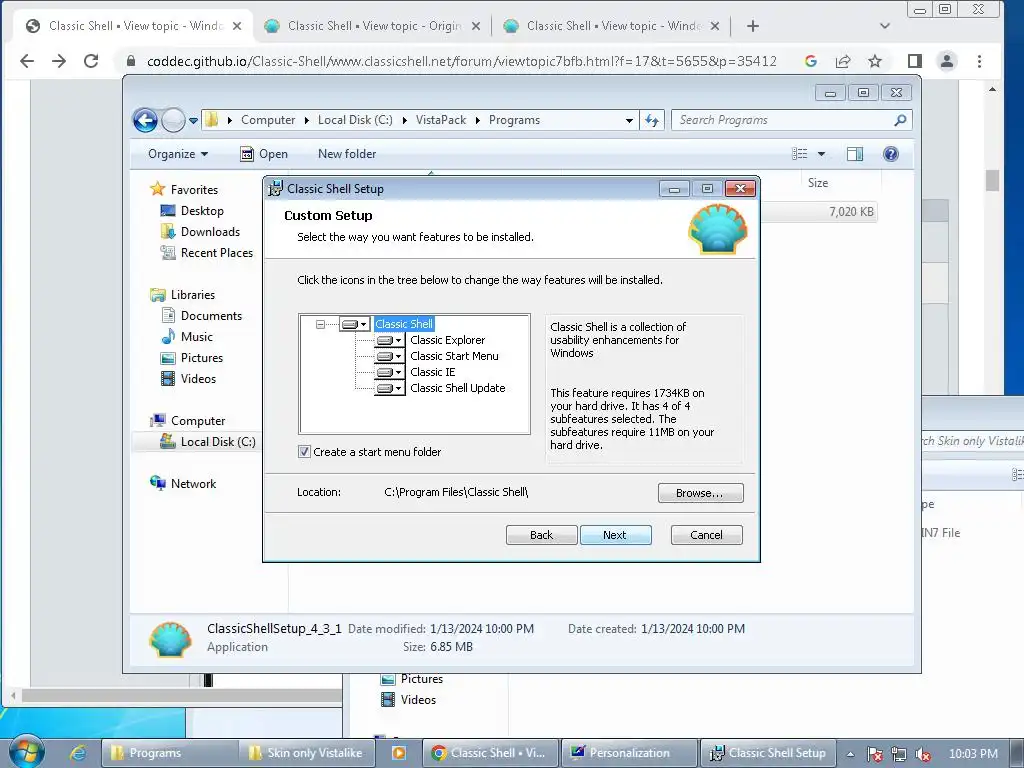Open Videos library in Programs window sidebar
Screen dimensions: 1024x768
(x=198, y=379)
